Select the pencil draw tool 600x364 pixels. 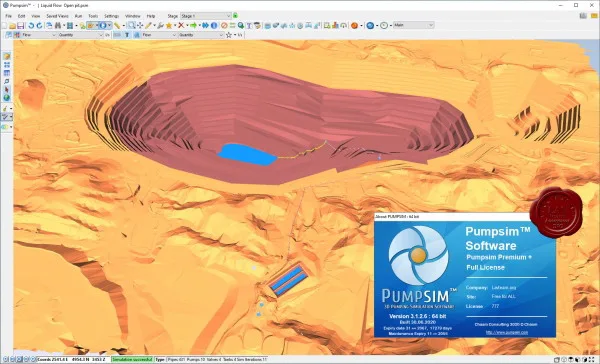[148, 26]
